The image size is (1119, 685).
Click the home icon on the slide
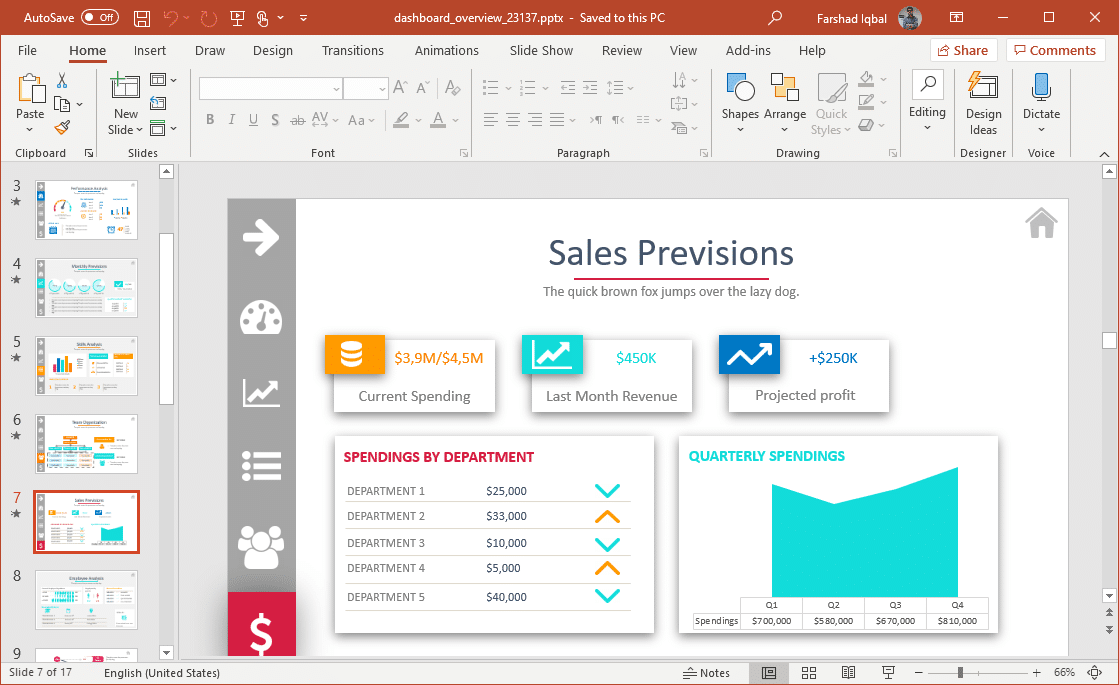(1041, 222)
